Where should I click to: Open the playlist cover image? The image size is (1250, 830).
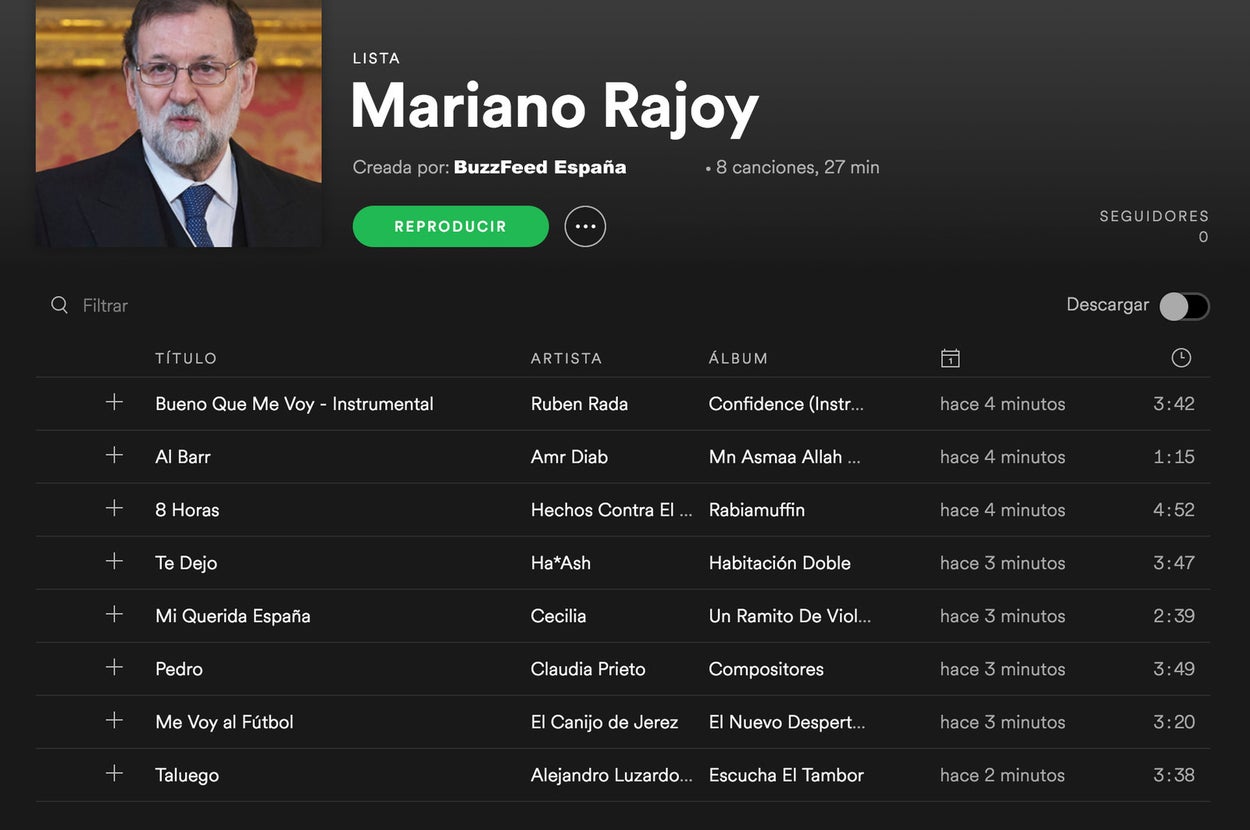point(179,123)
